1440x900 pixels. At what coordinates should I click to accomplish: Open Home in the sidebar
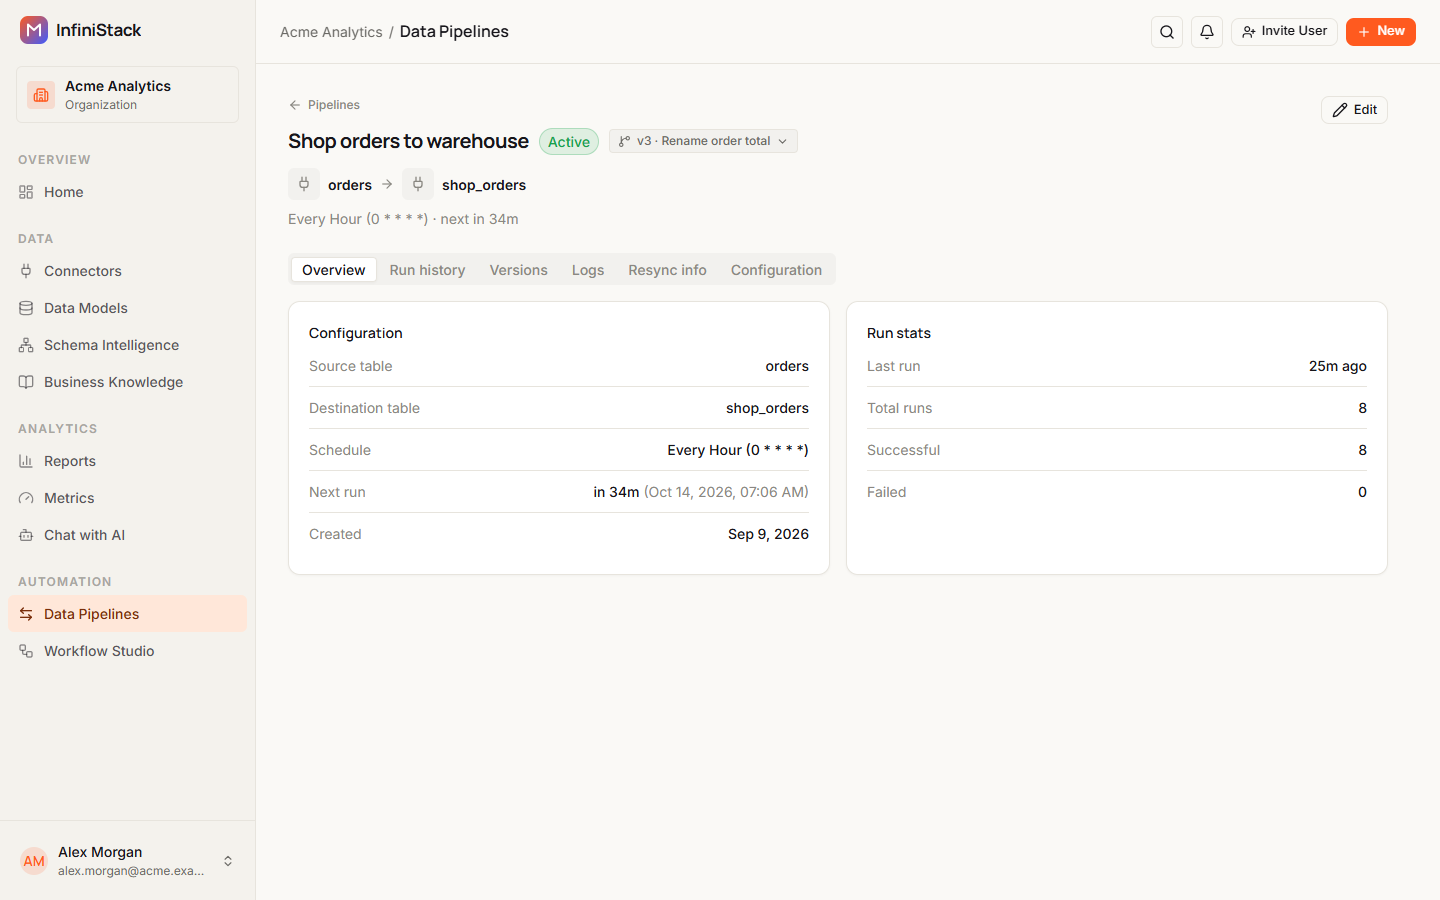pos(127,192)
